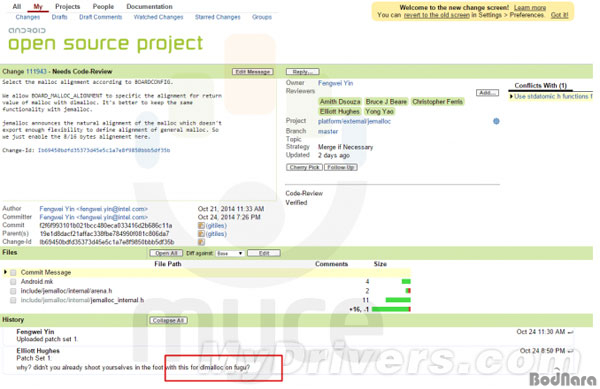Open the Diff against Base dropdown
This screenshot has height=389, width=600.
(230, 253)
